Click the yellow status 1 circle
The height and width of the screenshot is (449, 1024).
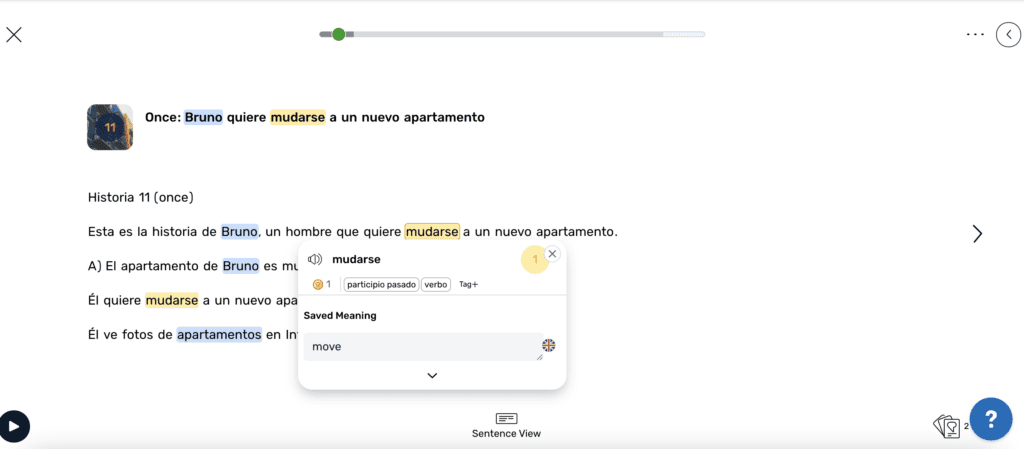pos(534,260)
